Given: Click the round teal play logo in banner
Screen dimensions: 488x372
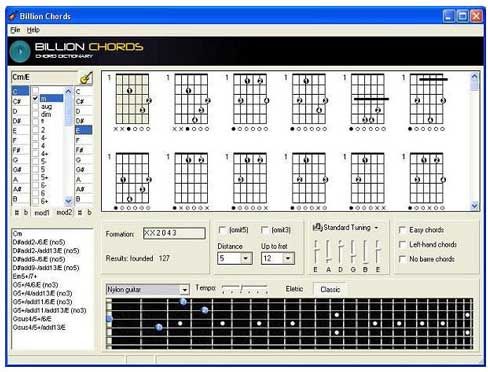Looking at the screenshot, I should point(20,52).
